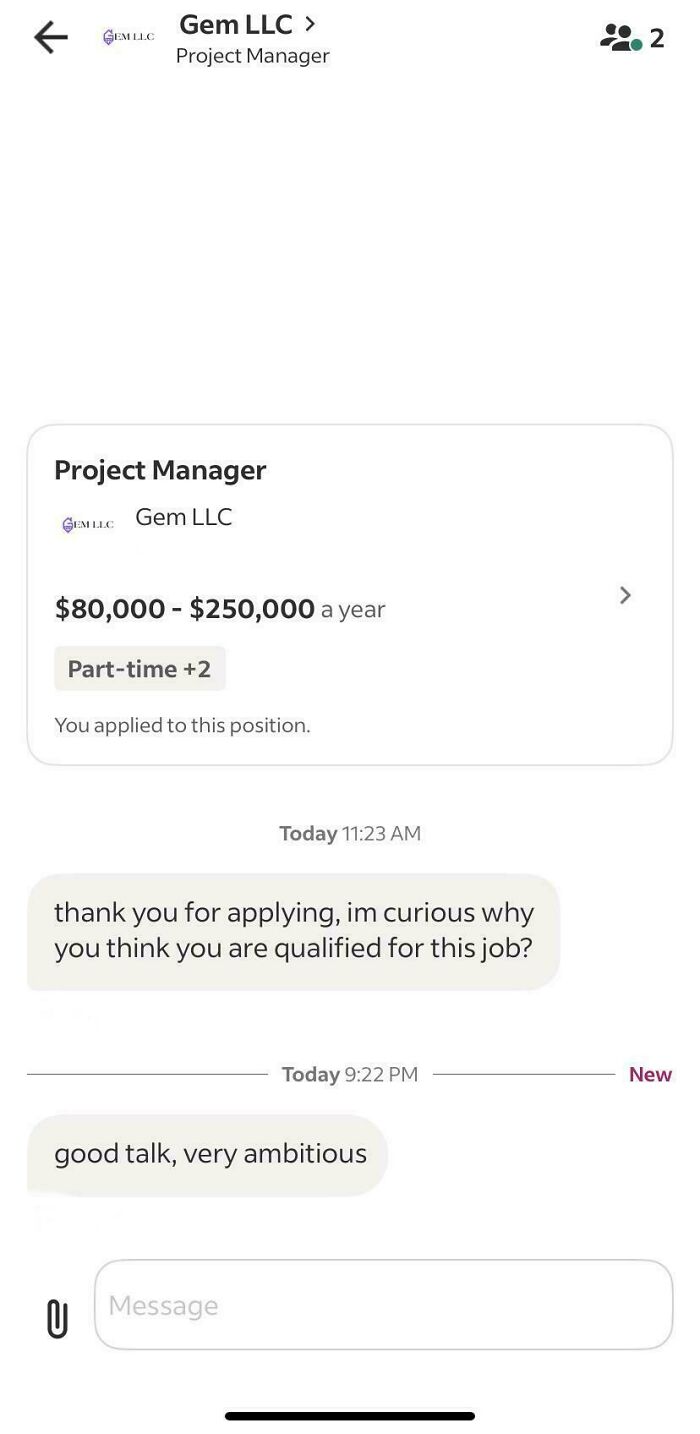Click the company avatar beside Gem LLC name

click(x=86, y=523)
